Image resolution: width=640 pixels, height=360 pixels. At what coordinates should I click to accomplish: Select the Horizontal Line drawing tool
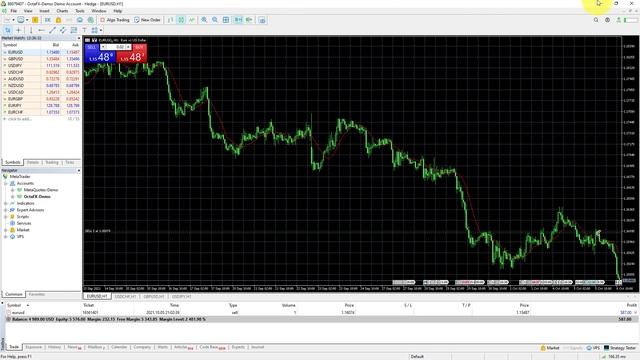coord(41,30)
